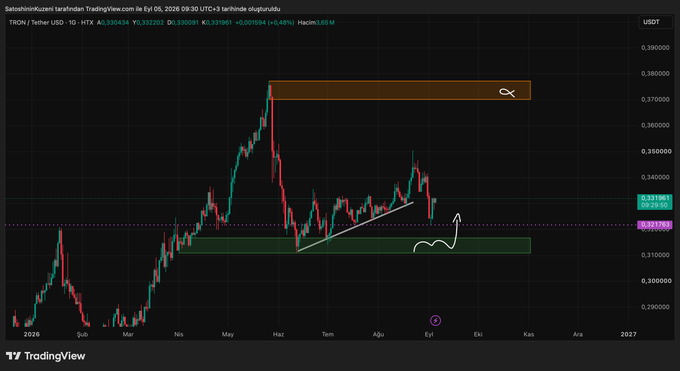
Task: Click the Şub month label on time axis
Action: point(82,335)
